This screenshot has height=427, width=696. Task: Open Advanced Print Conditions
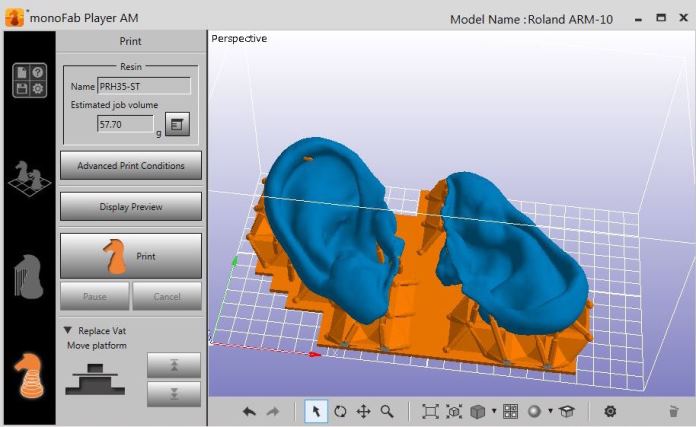(x=130, y=166)
